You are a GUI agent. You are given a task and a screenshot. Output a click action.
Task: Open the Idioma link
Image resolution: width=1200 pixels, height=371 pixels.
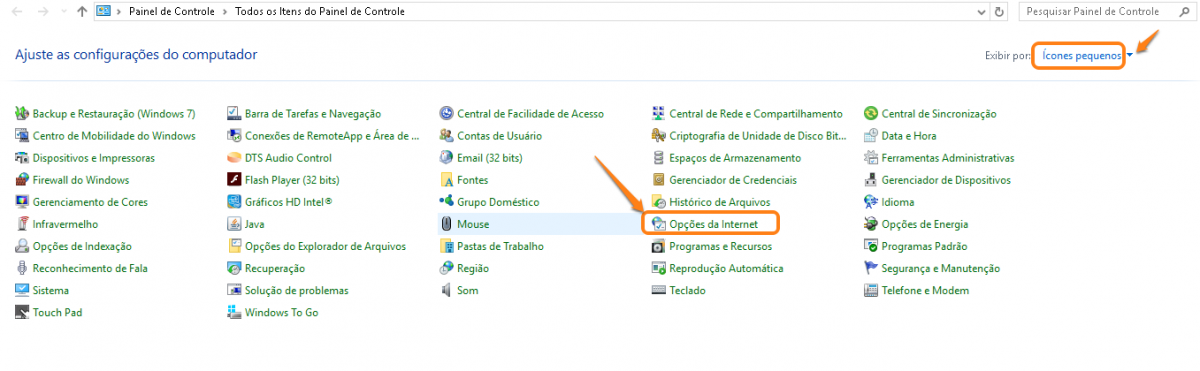pos(898,202)
